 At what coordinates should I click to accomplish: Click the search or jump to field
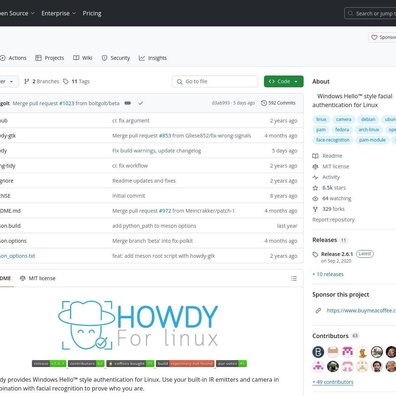point(370,14)
